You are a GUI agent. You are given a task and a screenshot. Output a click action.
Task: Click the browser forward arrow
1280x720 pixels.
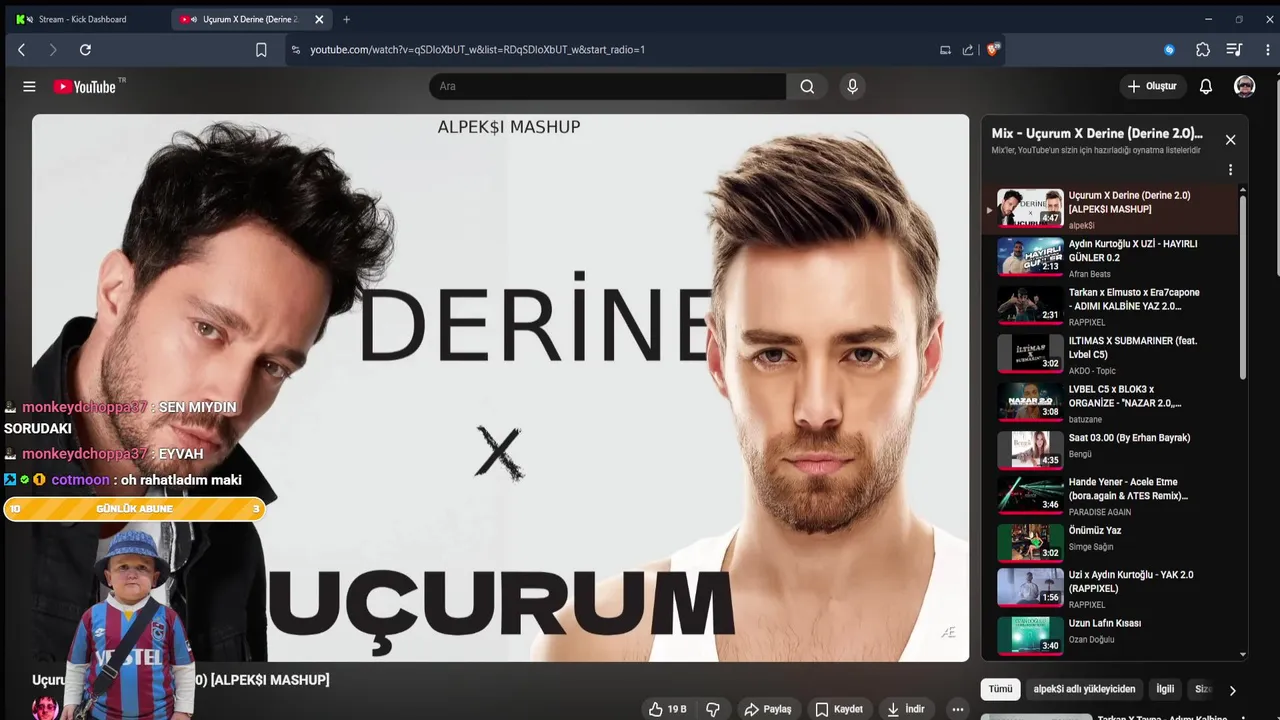click(53, 49)
